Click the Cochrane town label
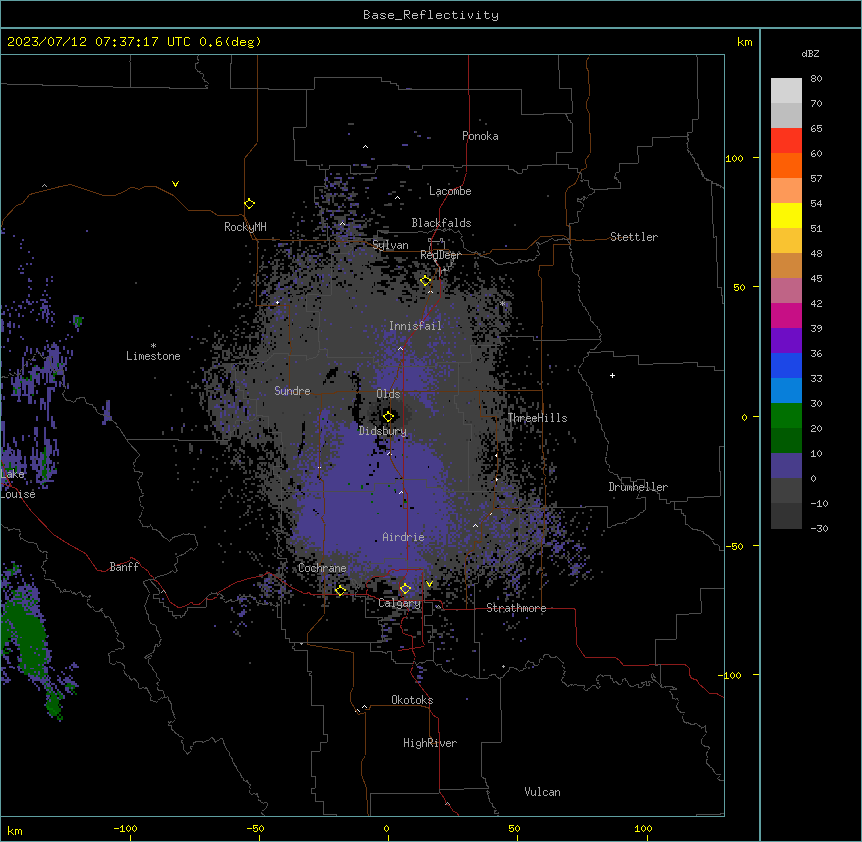862x842 pixels. pos(322,568)
